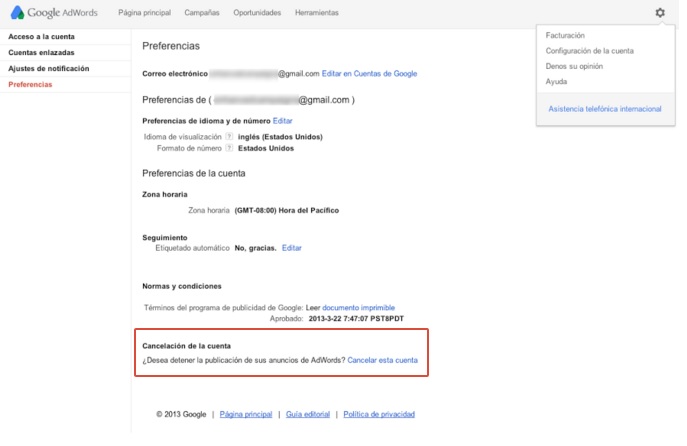
Task: Open the documento imprimible link
Action: (x=358, y=308)
